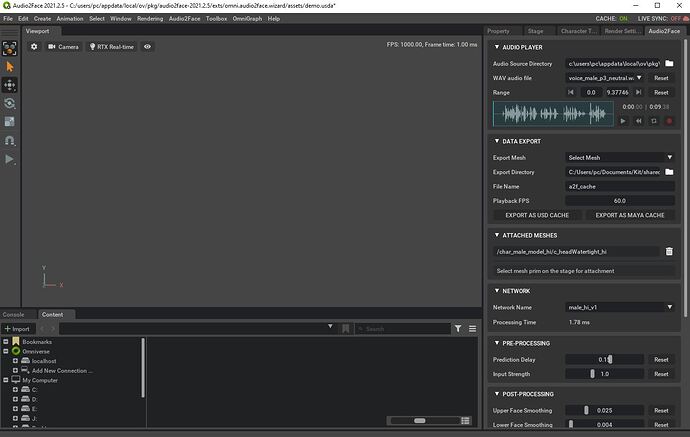Collapse the DATA EXPORT section
The image size is (690, 437).
click(497, 141)
